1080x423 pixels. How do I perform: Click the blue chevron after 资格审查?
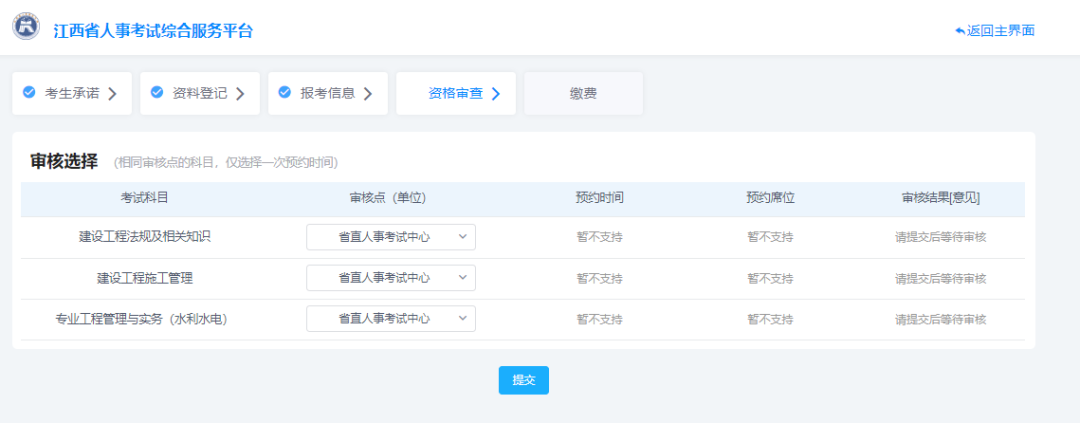click(495, 94)
